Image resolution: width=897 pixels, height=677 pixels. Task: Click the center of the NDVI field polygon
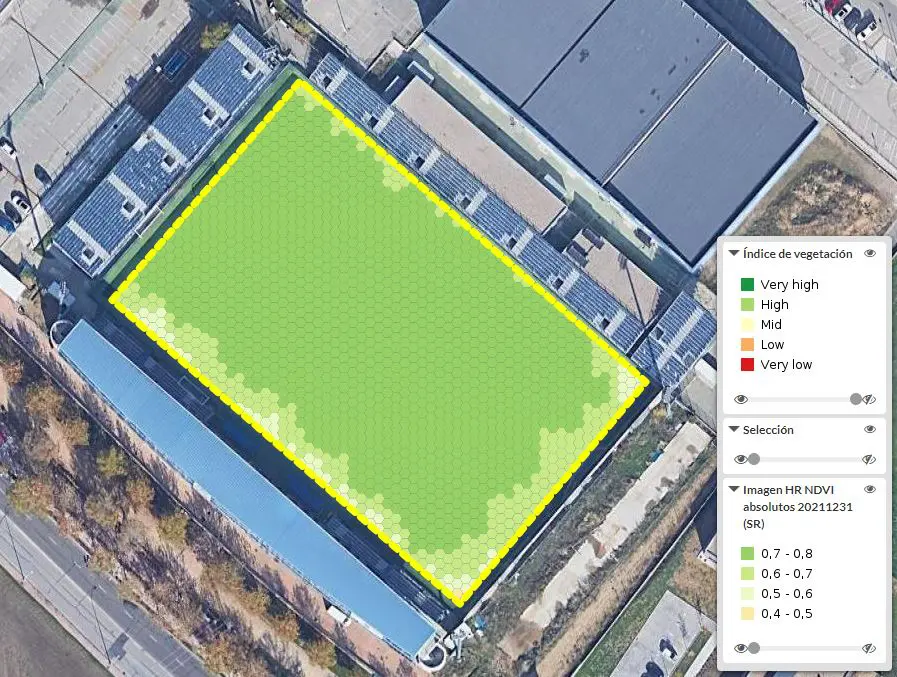(379, 342)
